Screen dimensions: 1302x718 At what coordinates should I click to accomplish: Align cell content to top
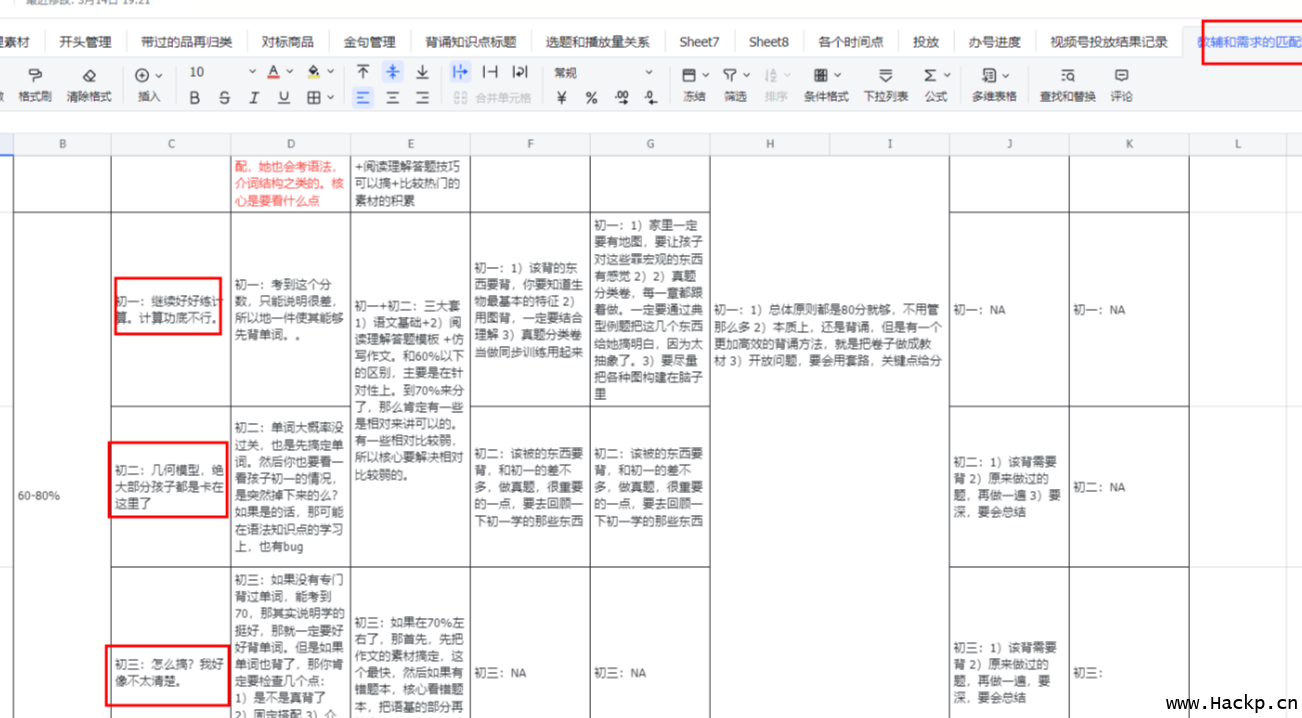(363, 73)
